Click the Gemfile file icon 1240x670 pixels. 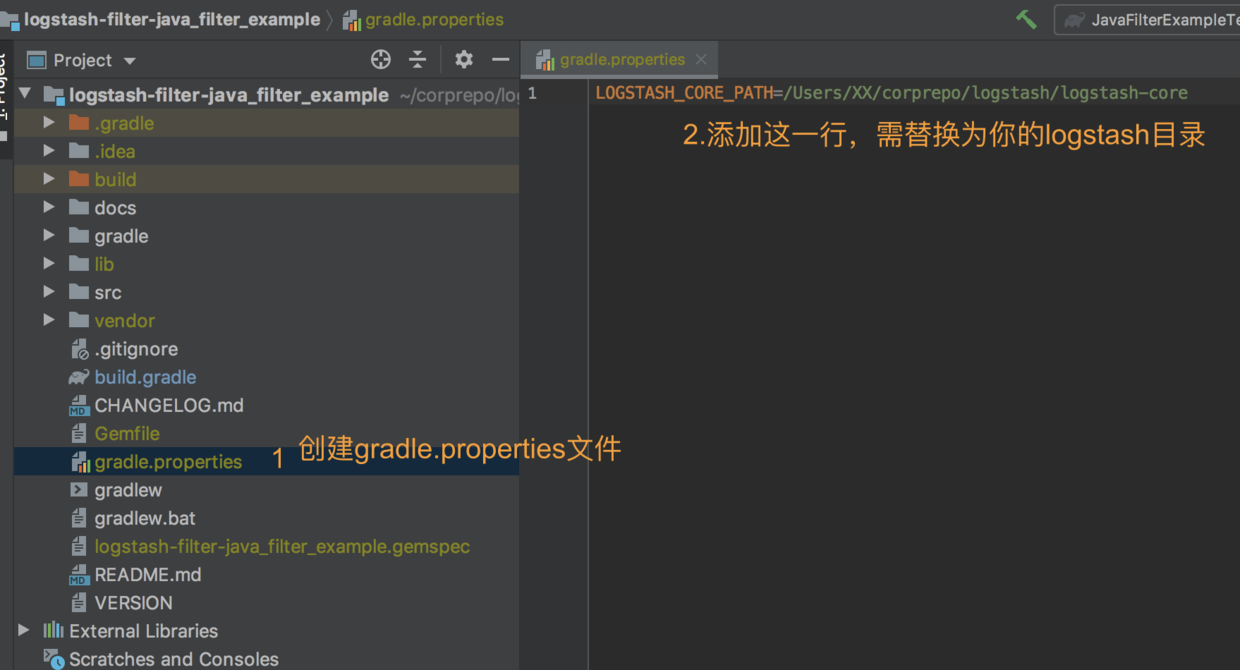point(79,433)
